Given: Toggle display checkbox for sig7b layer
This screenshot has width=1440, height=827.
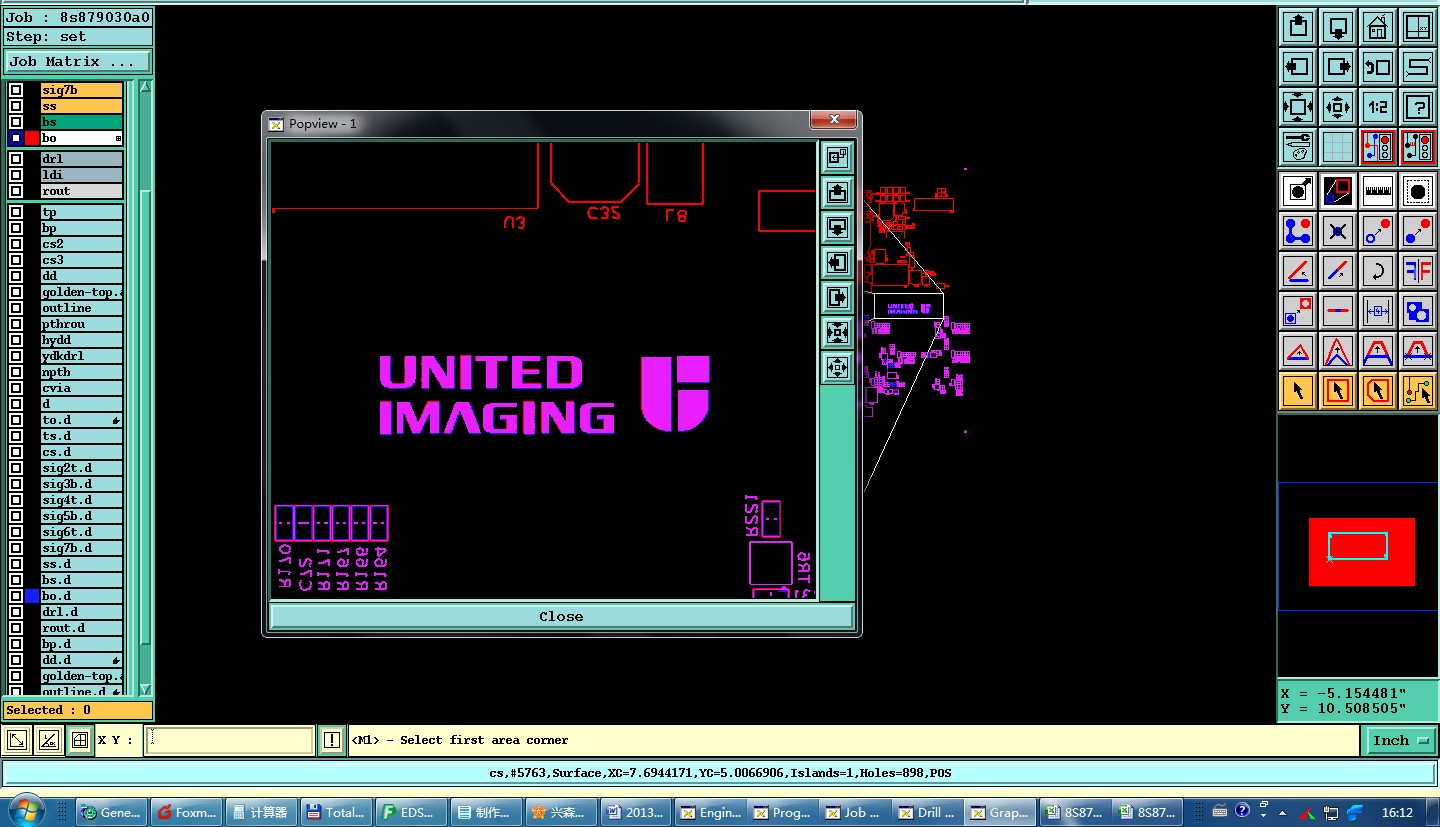Looking at the screenshot, I should click(x=16, y=90).
